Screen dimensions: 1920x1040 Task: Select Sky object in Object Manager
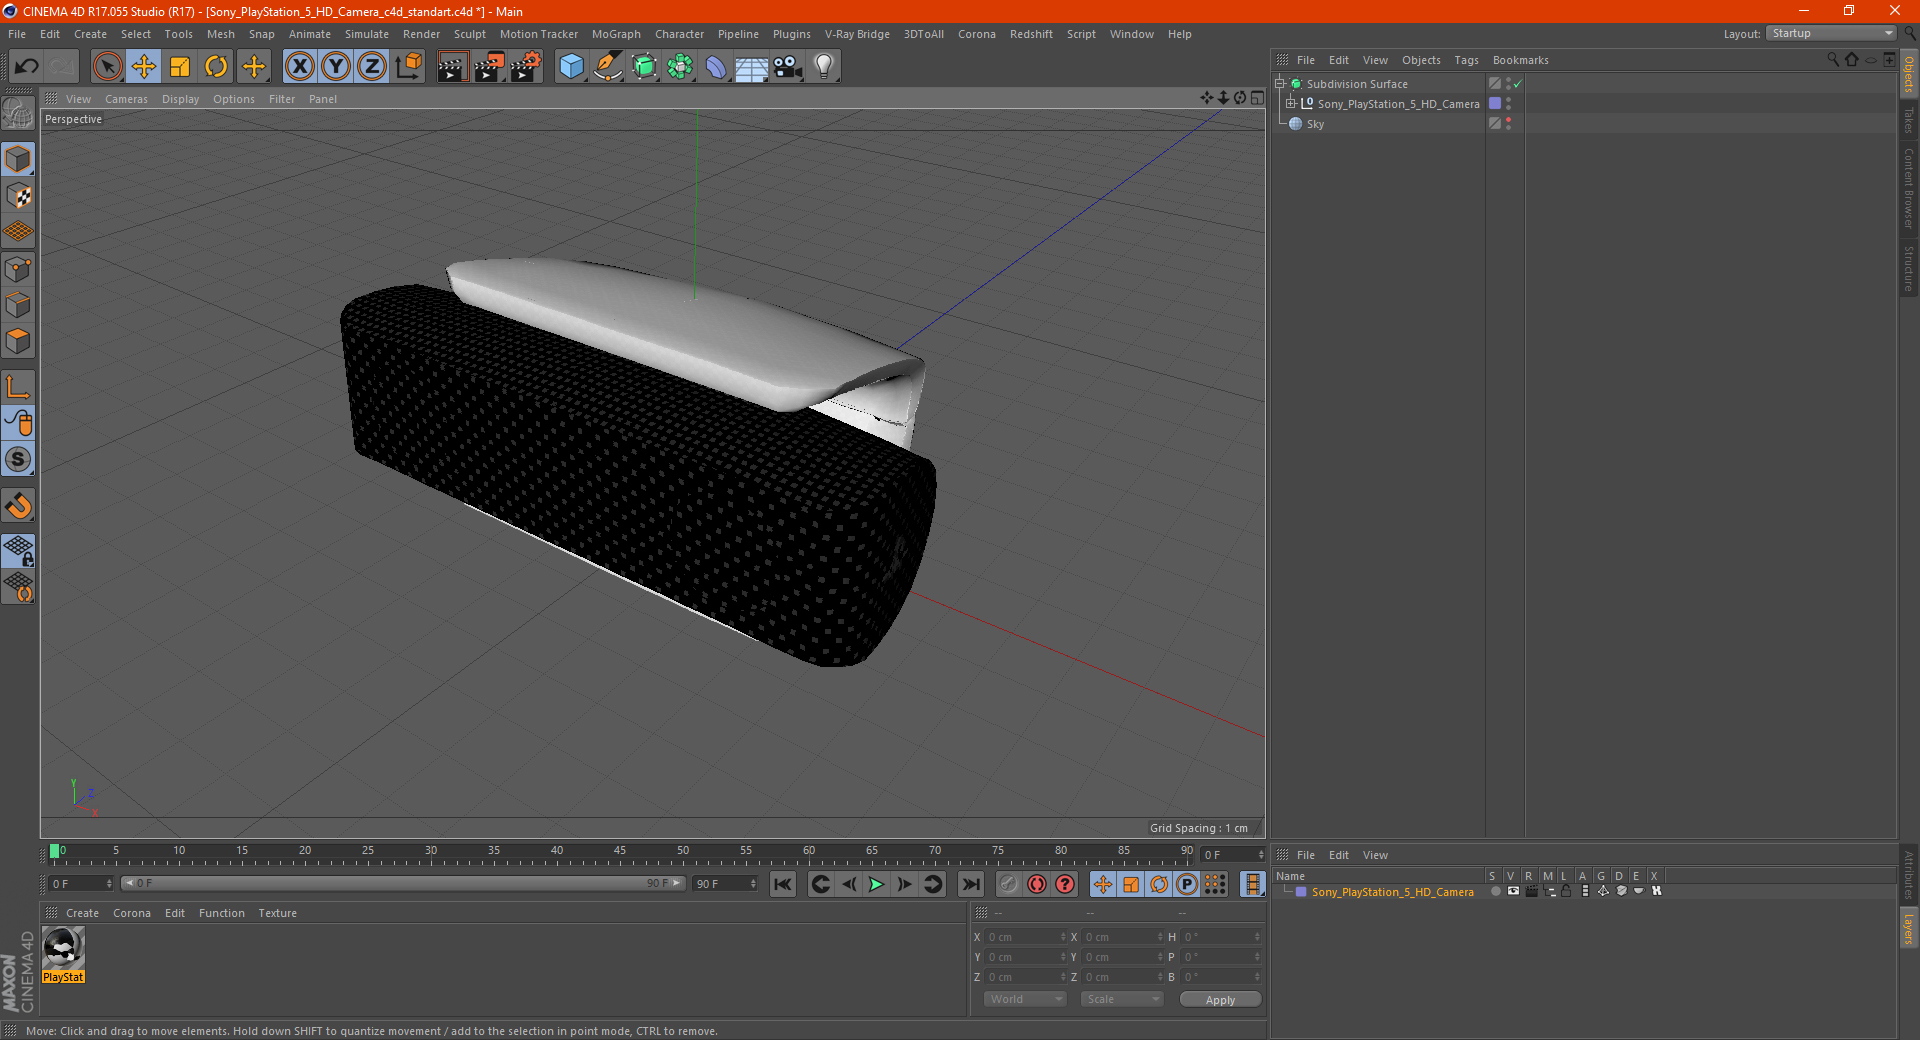pyautogui.click(x=1315, y=124)
